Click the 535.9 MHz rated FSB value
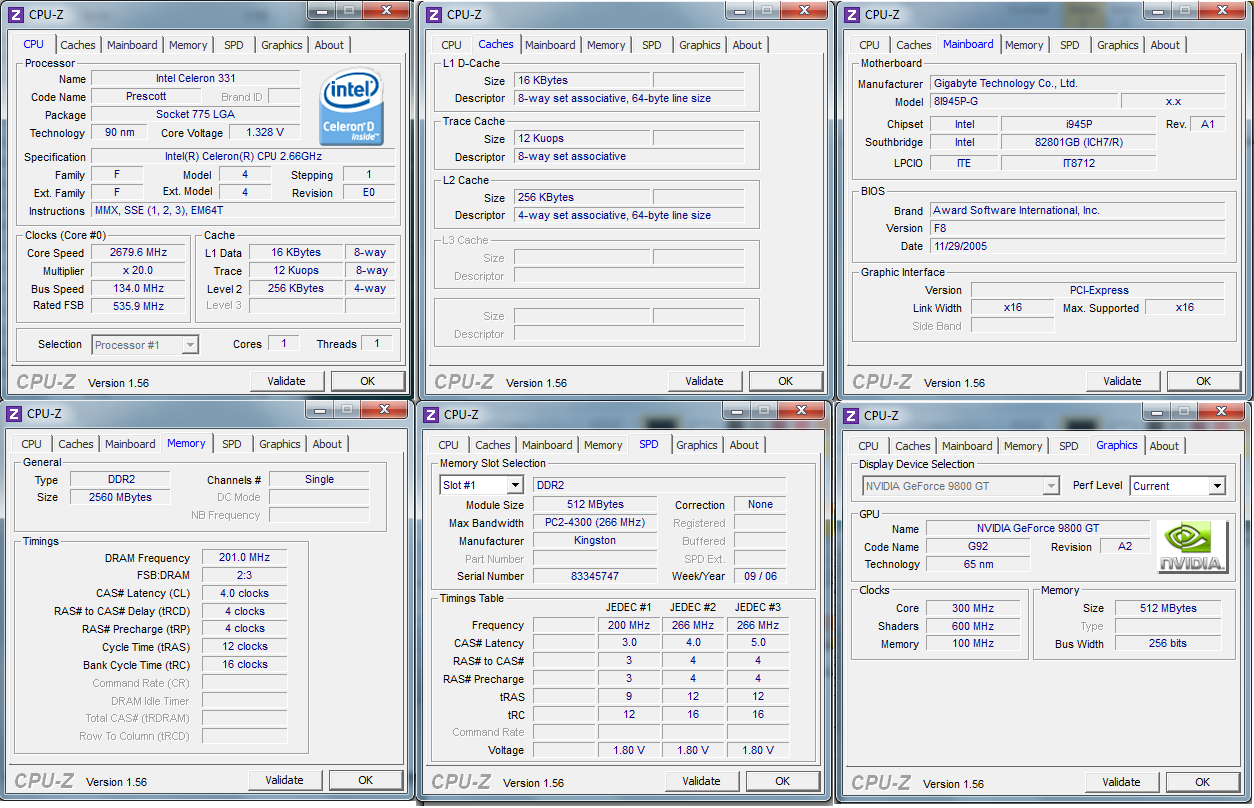Image resolution: width=1254 pixels, height=808 pixels. point(138,306)
